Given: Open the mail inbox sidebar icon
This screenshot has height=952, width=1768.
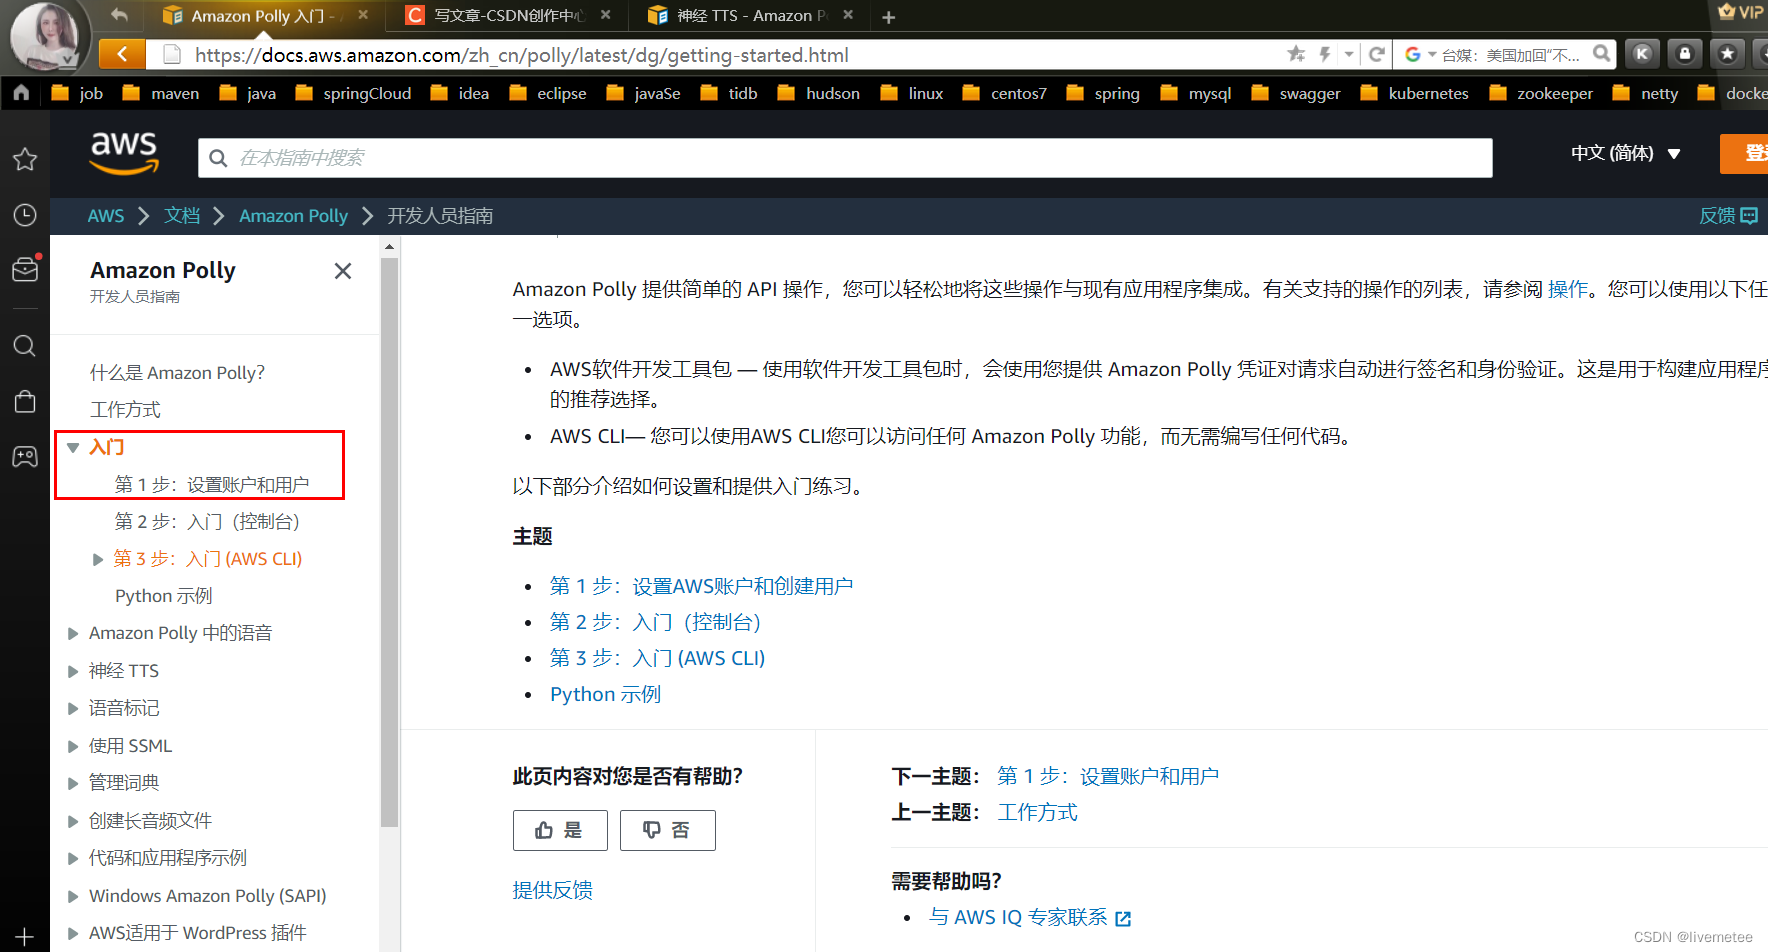Looking at the screenshot, I should [x=25, y=269].
